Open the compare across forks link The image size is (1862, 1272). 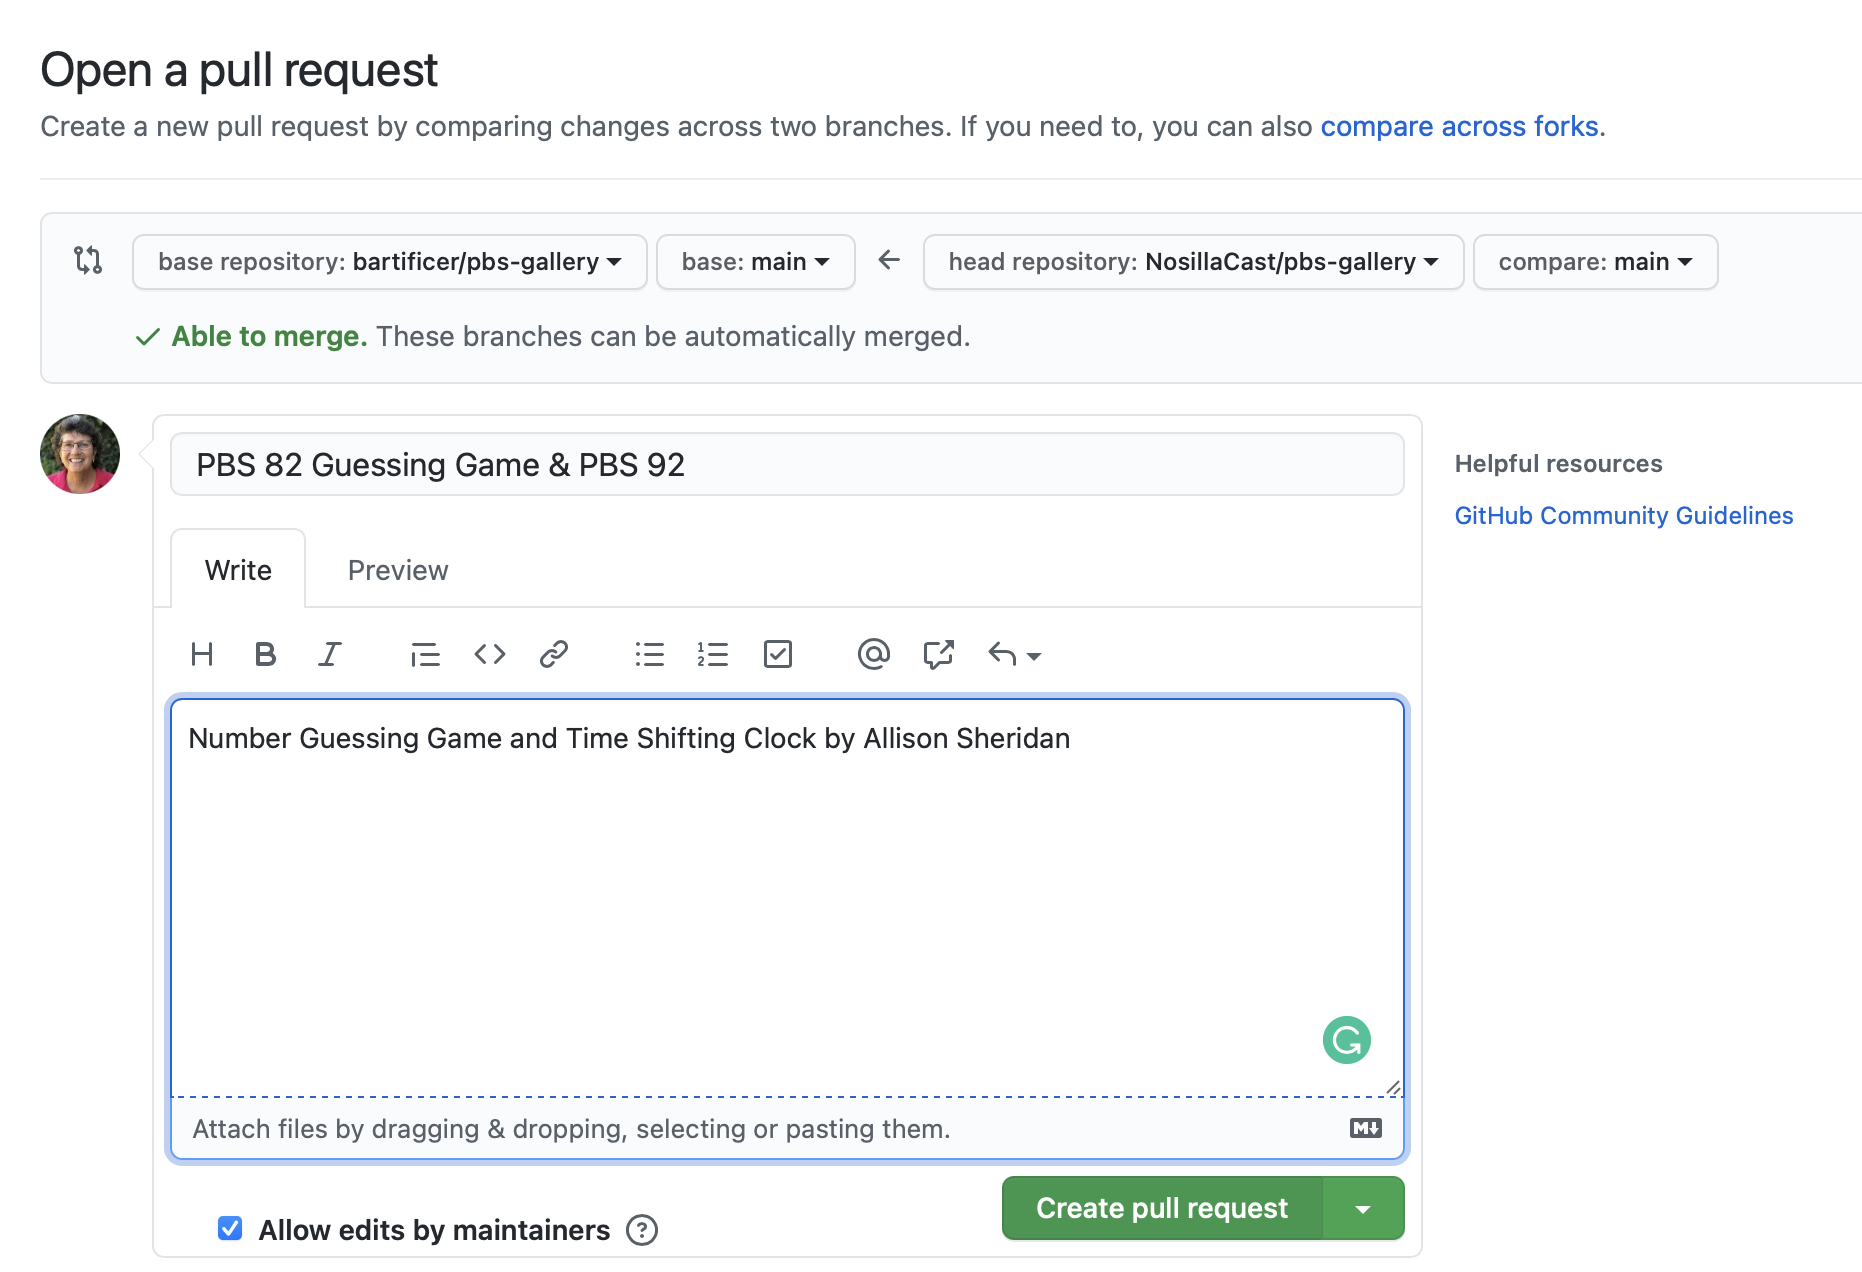pos(1459,127)
